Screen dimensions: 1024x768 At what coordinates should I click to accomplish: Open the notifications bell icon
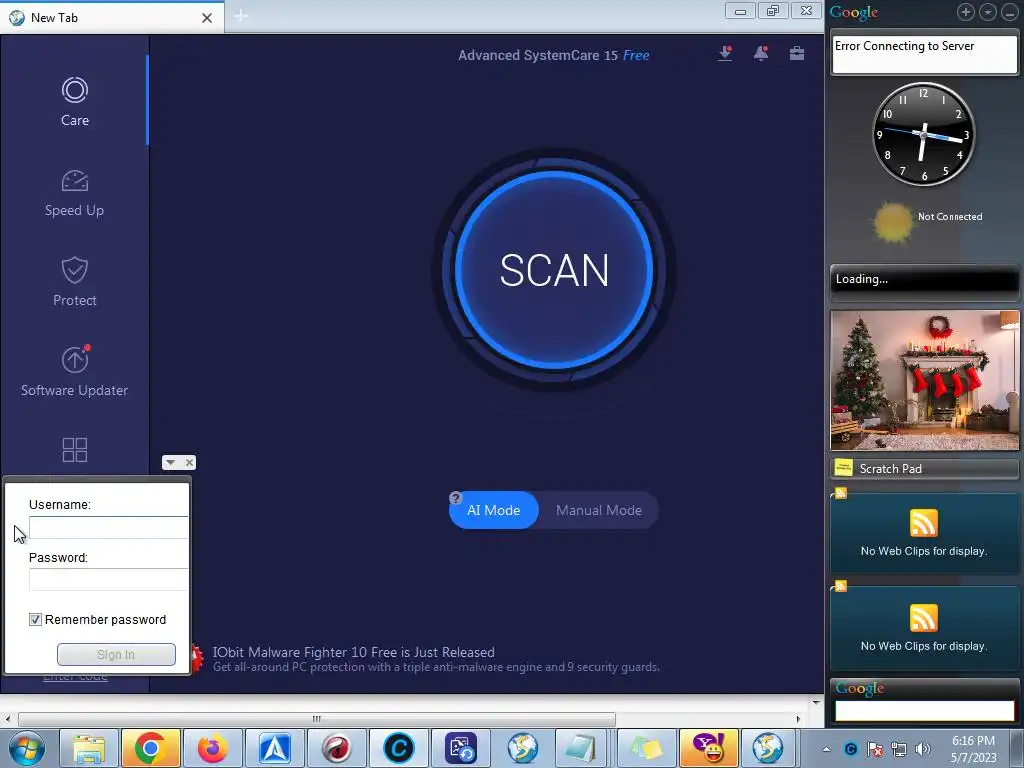pos(761,53)
